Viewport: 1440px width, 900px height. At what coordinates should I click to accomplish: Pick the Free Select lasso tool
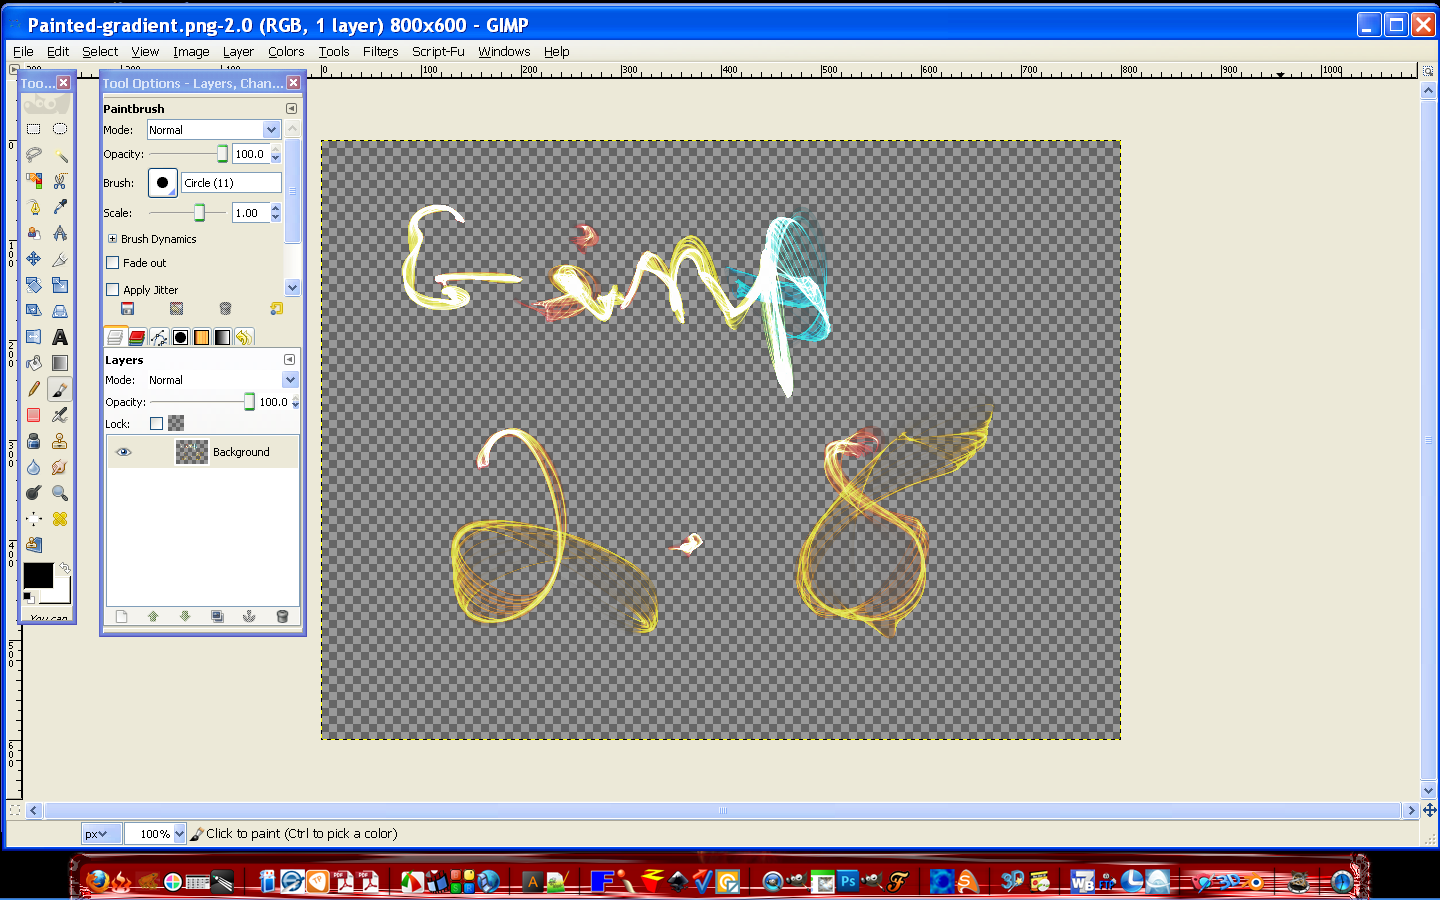click(x=34, y=155)
